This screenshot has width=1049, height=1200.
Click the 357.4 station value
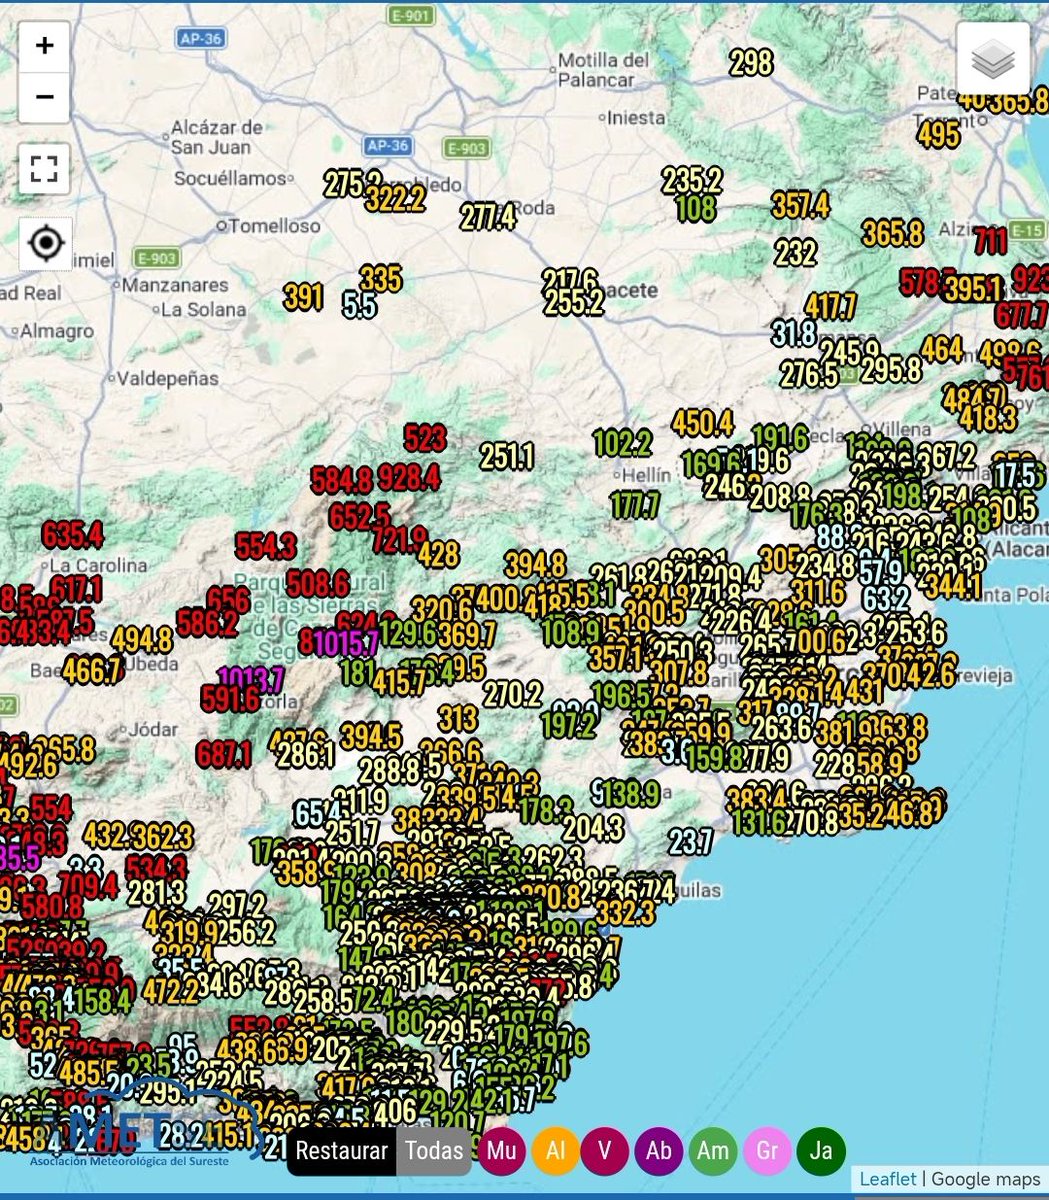click(800, 205)
